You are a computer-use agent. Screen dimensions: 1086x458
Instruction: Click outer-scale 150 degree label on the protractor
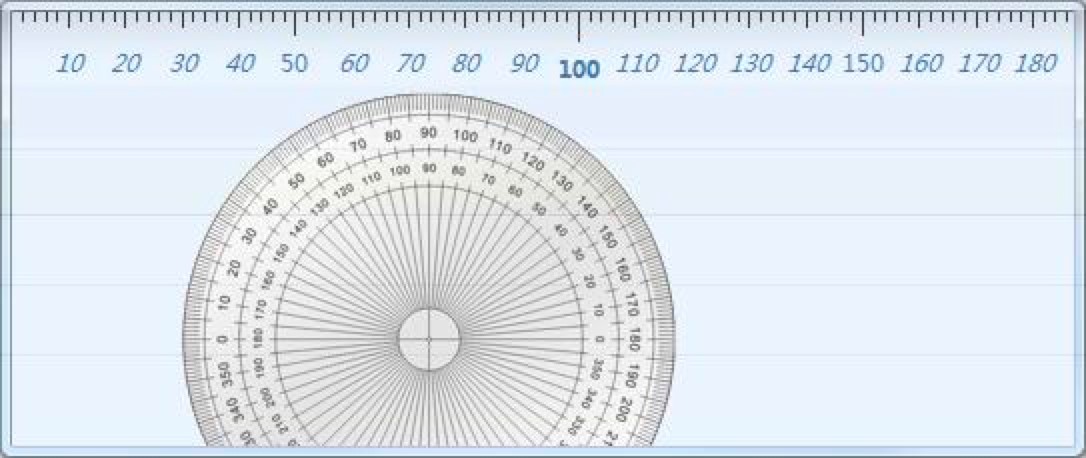point(608,236)
